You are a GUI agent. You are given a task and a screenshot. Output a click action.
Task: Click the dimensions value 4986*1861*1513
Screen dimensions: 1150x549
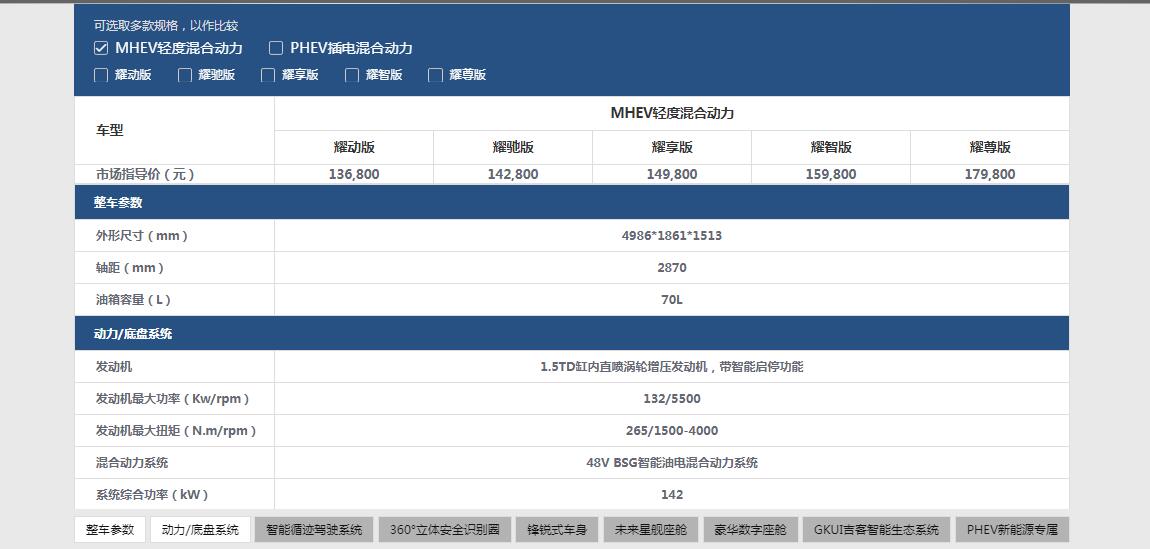point(672,236)
